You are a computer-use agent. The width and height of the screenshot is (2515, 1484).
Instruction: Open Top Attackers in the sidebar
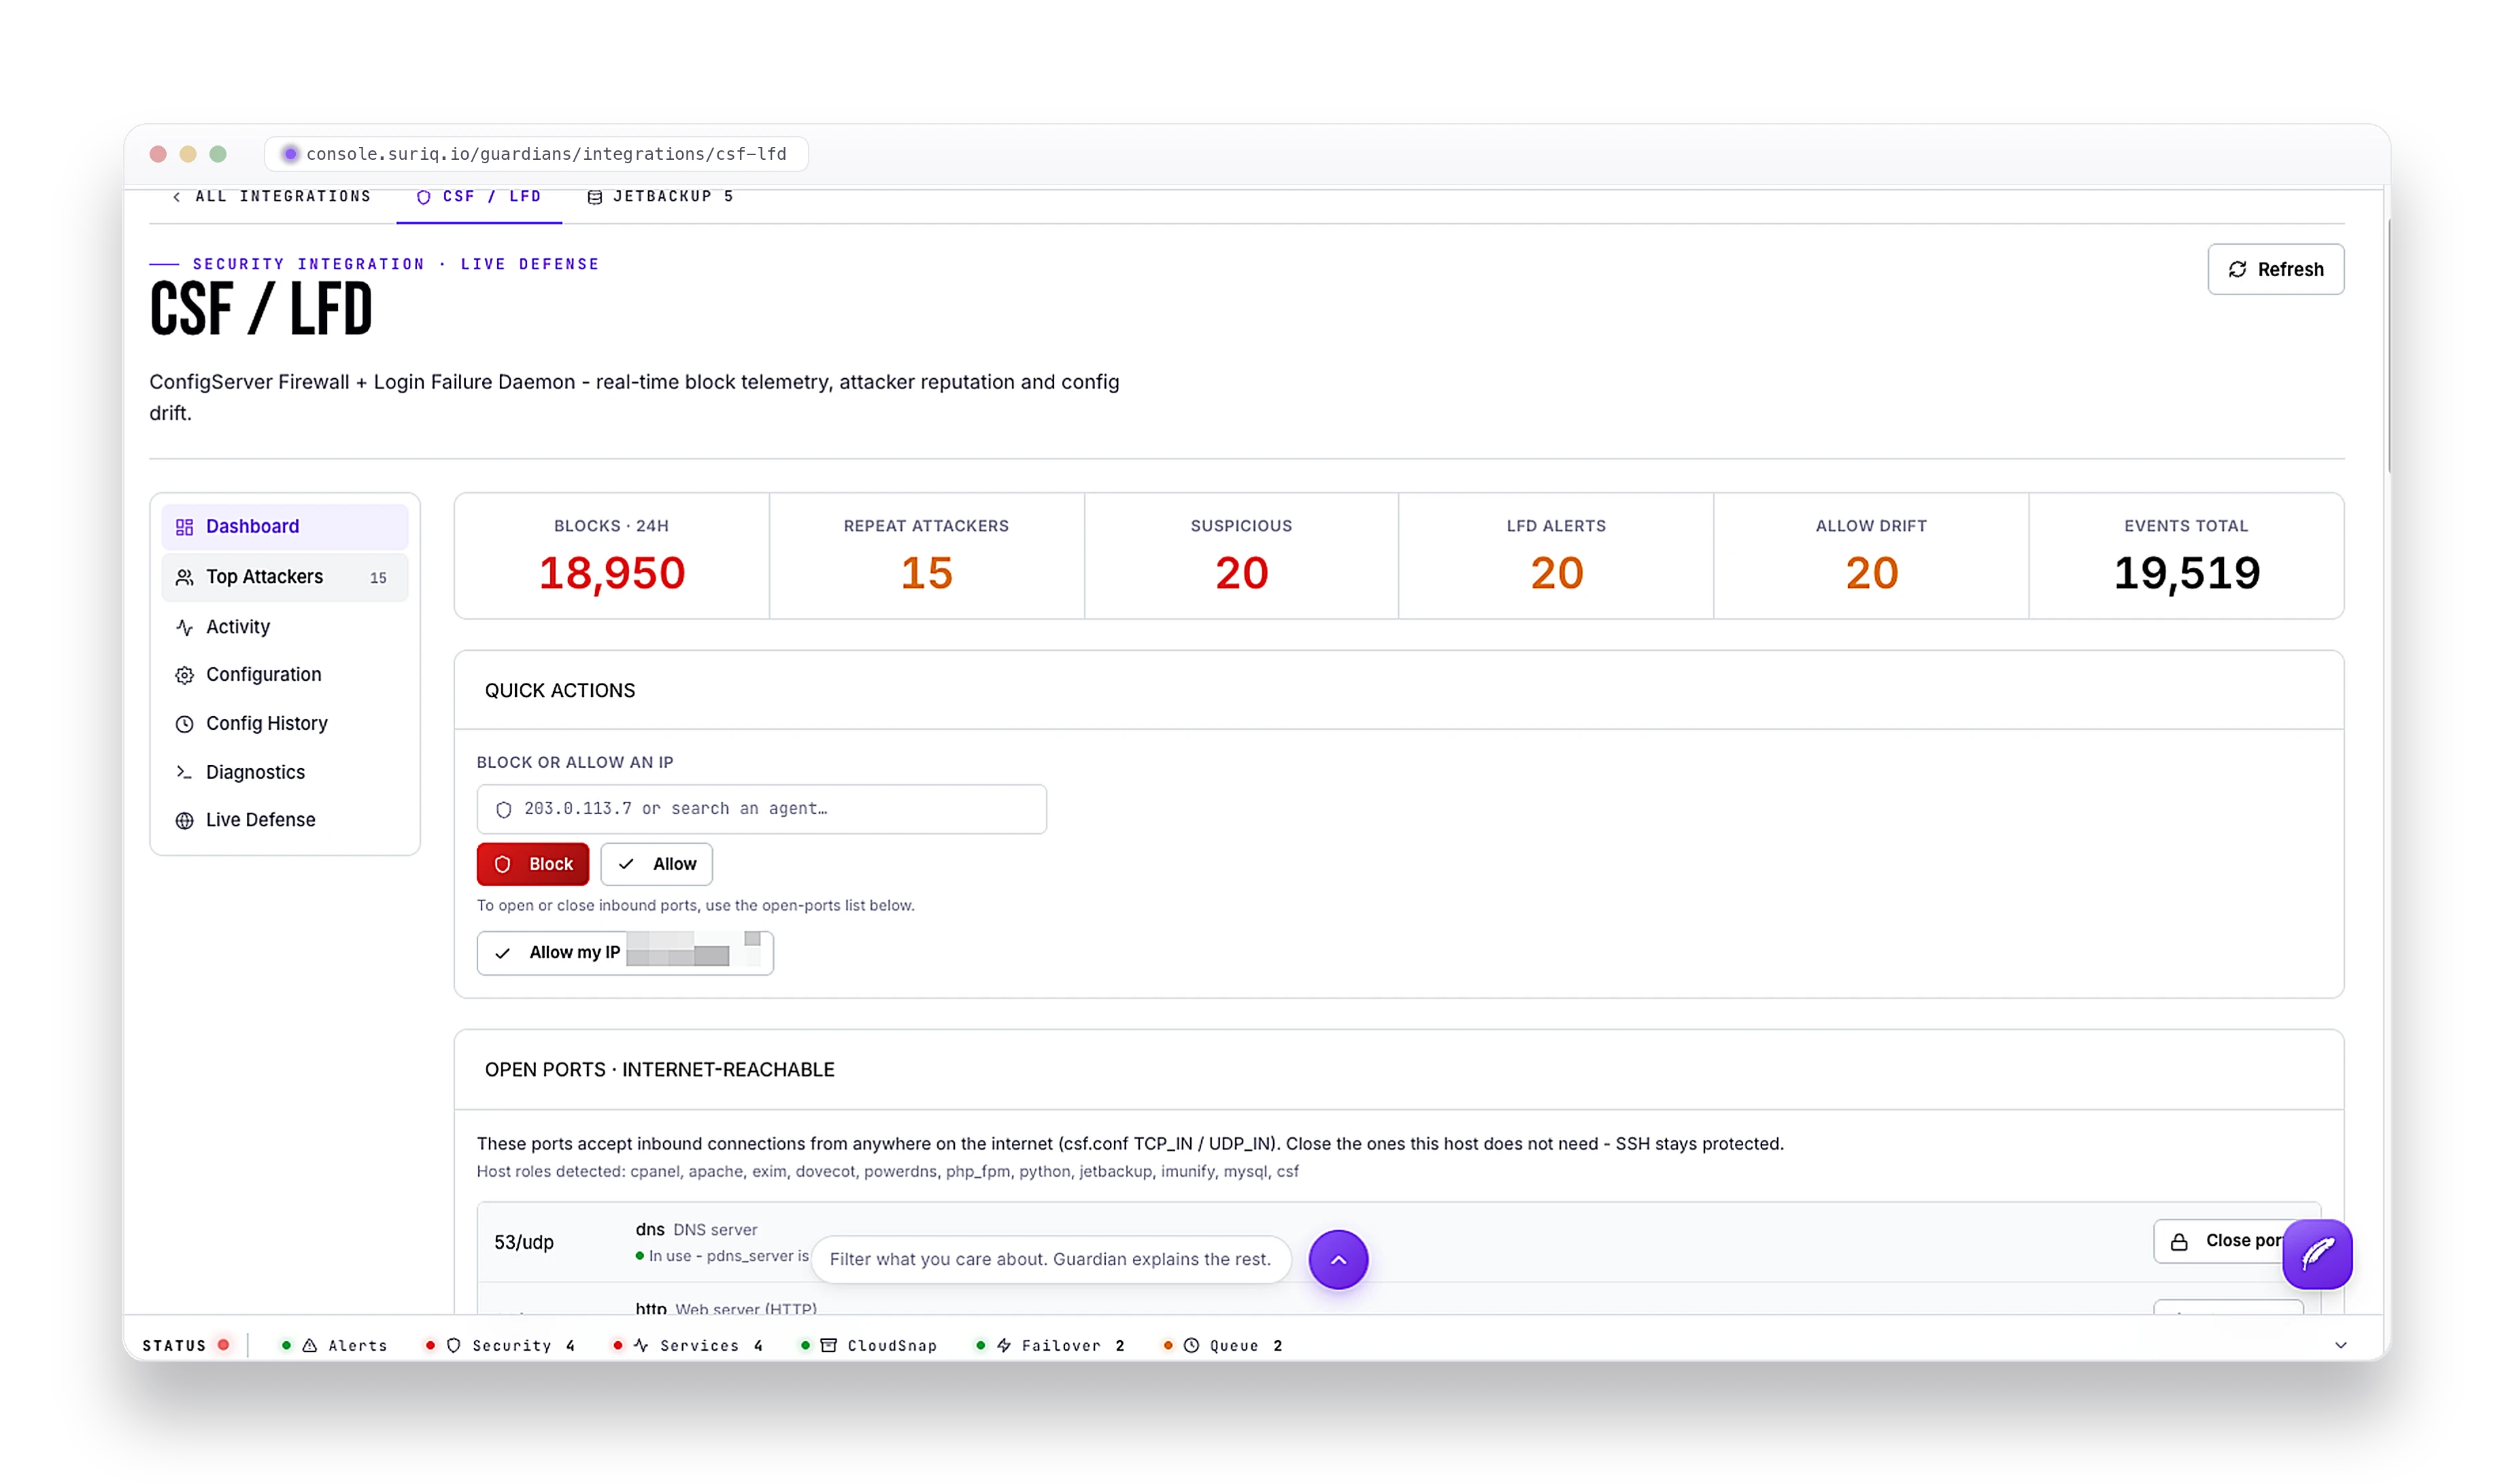tap(285, 577)
